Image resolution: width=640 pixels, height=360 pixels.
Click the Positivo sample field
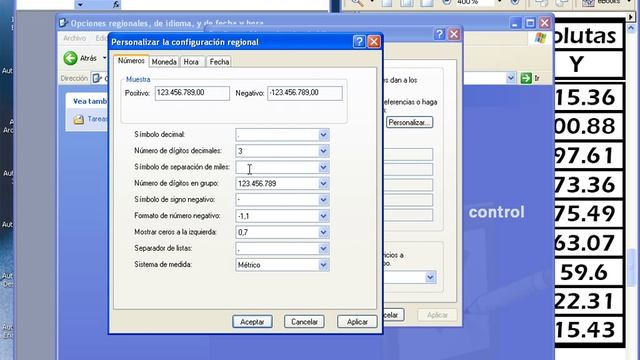coord(192,93)
